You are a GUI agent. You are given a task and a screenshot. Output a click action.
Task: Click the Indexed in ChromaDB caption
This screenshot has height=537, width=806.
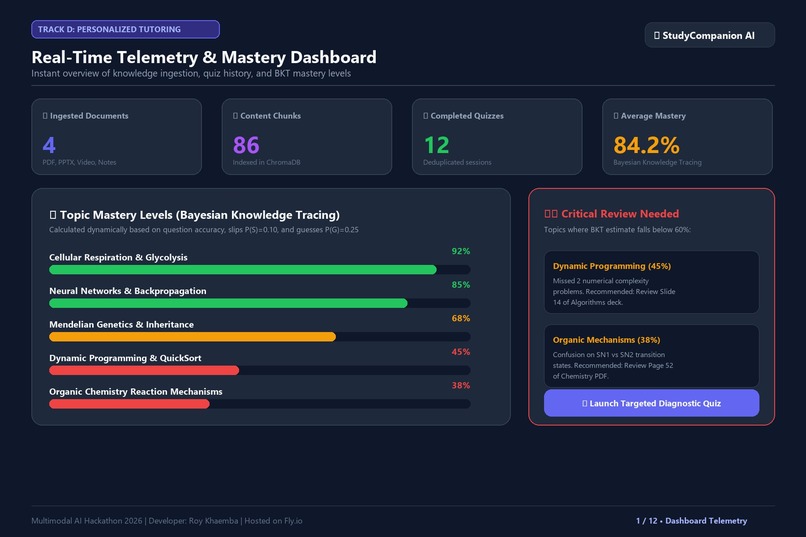(x=266, y=162)
